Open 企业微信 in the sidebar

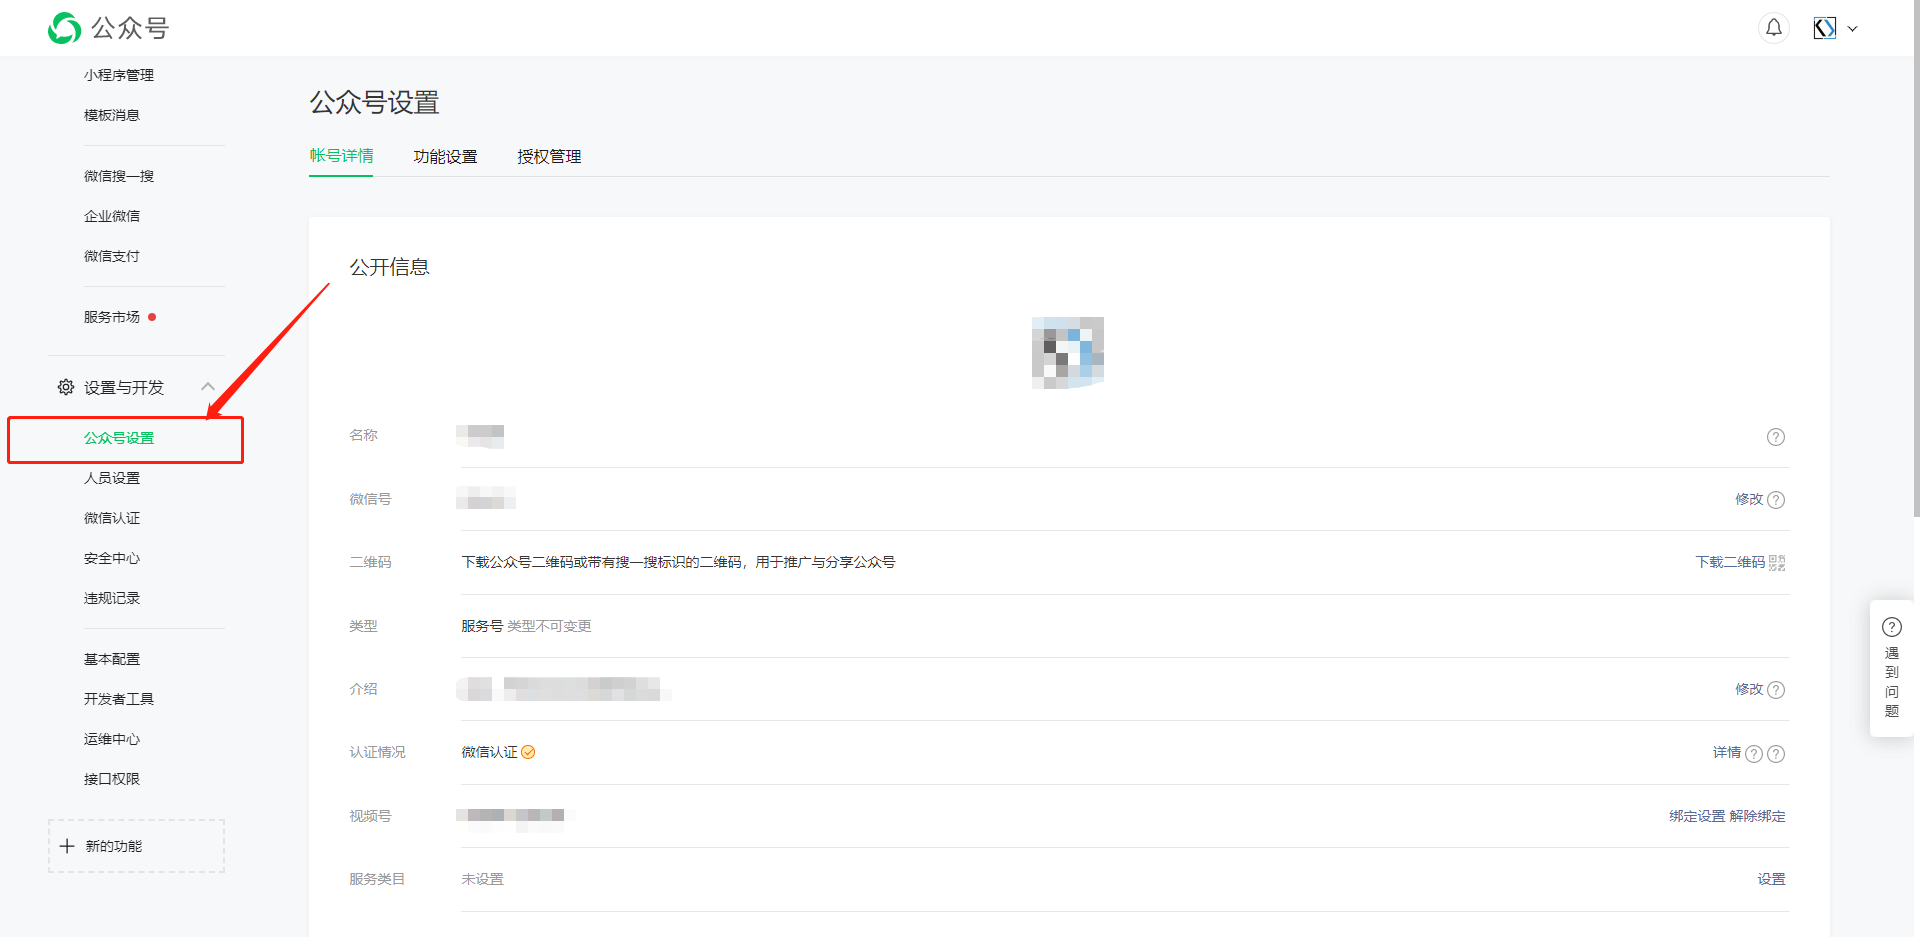(112, 216)
